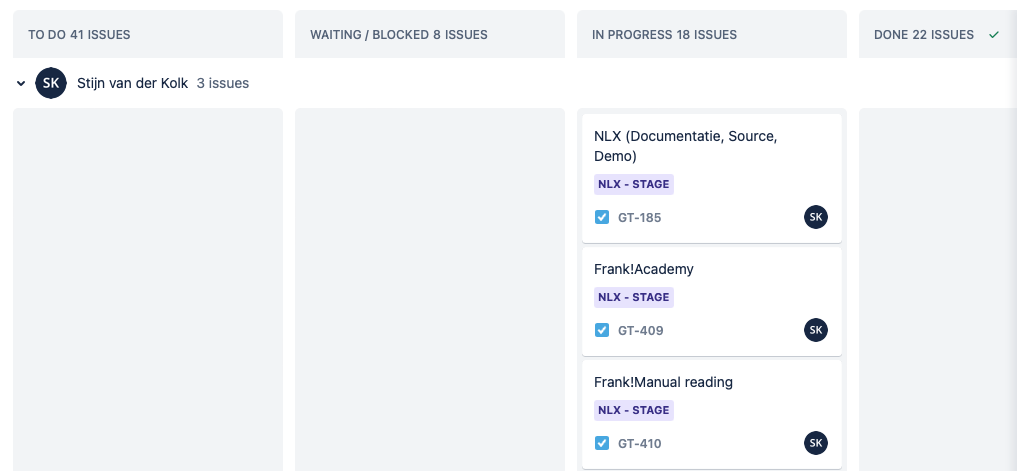This screenshot has width=1020, height=471.
Task: Open issue key GT-185
Action: [x=640, y=217]
